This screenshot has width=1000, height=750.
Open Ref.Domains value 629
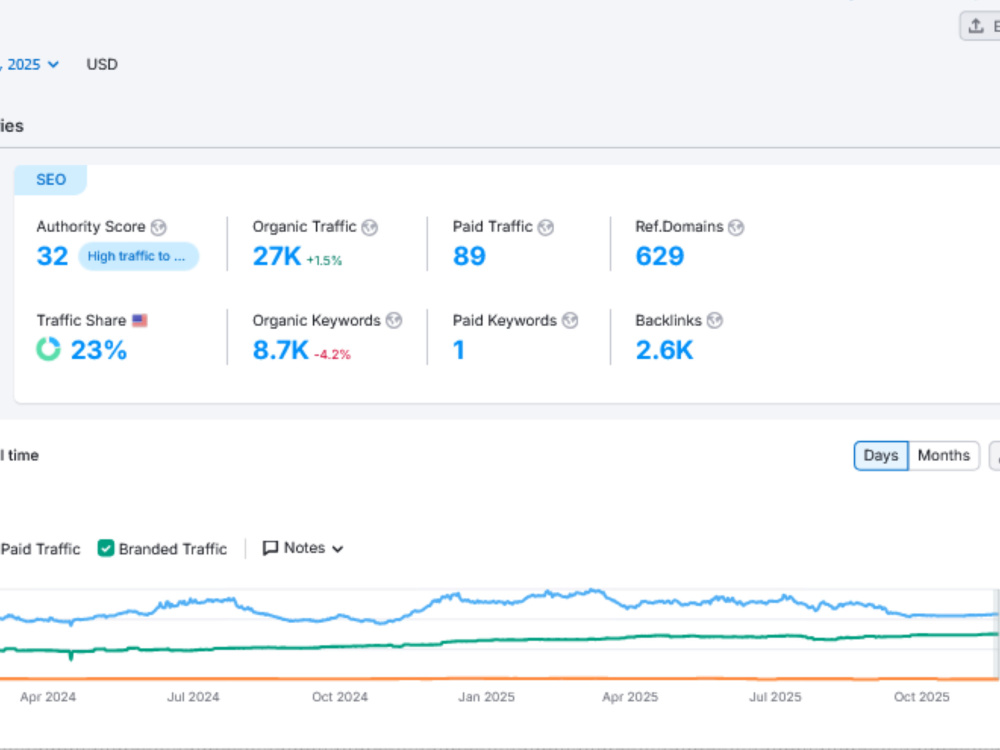click(x=660, y=256)
